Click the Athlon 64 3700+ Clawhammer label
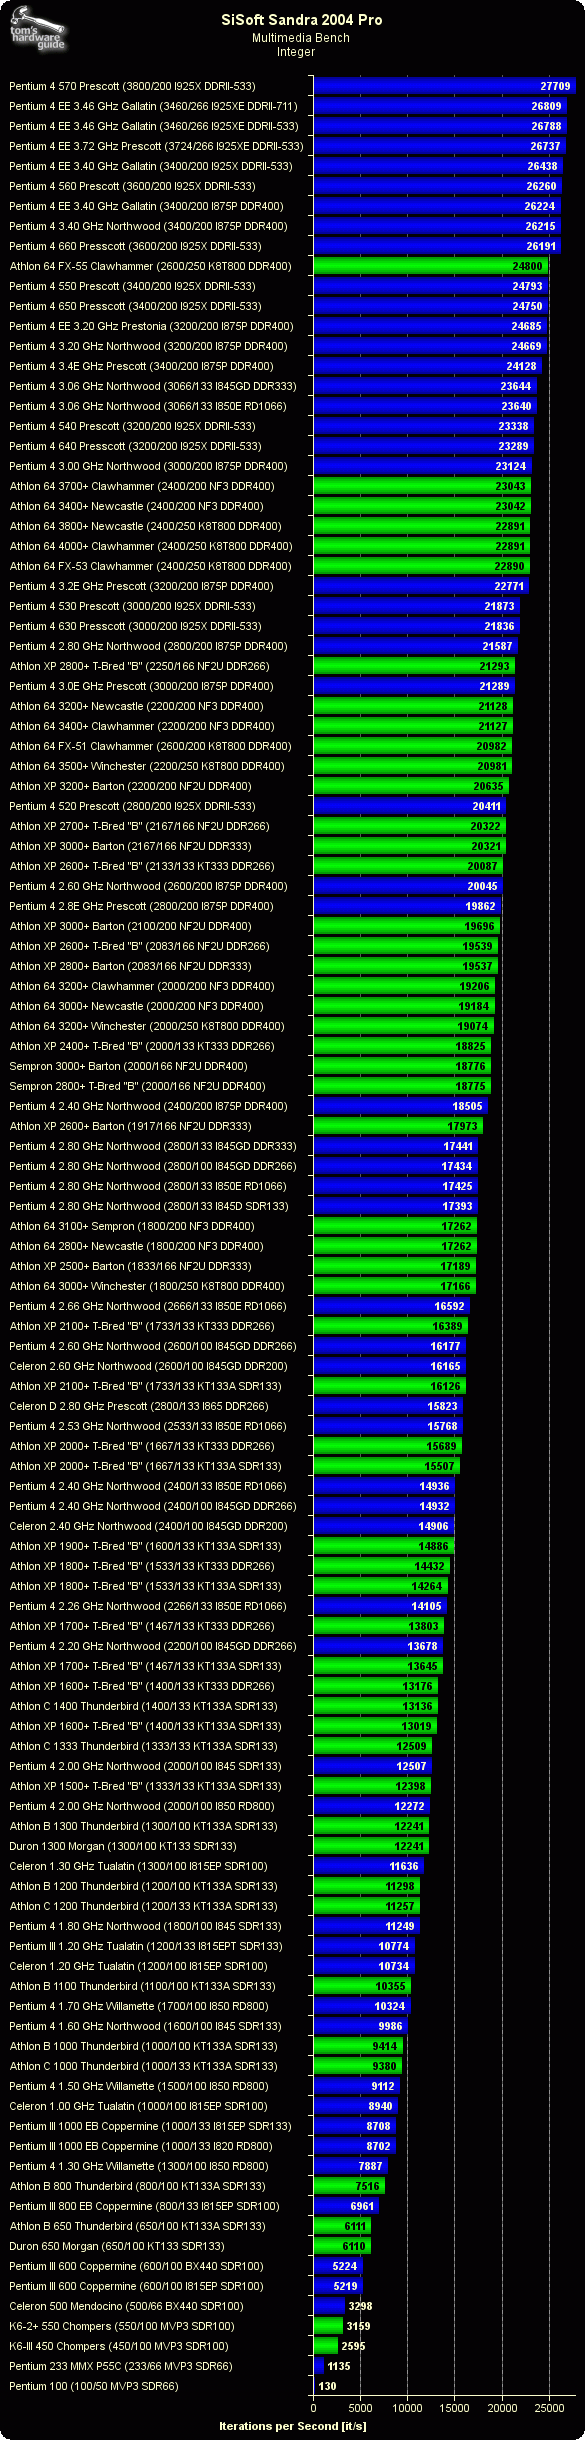The height and width of the screenshot is (2440, 585). tap(142, 486)
